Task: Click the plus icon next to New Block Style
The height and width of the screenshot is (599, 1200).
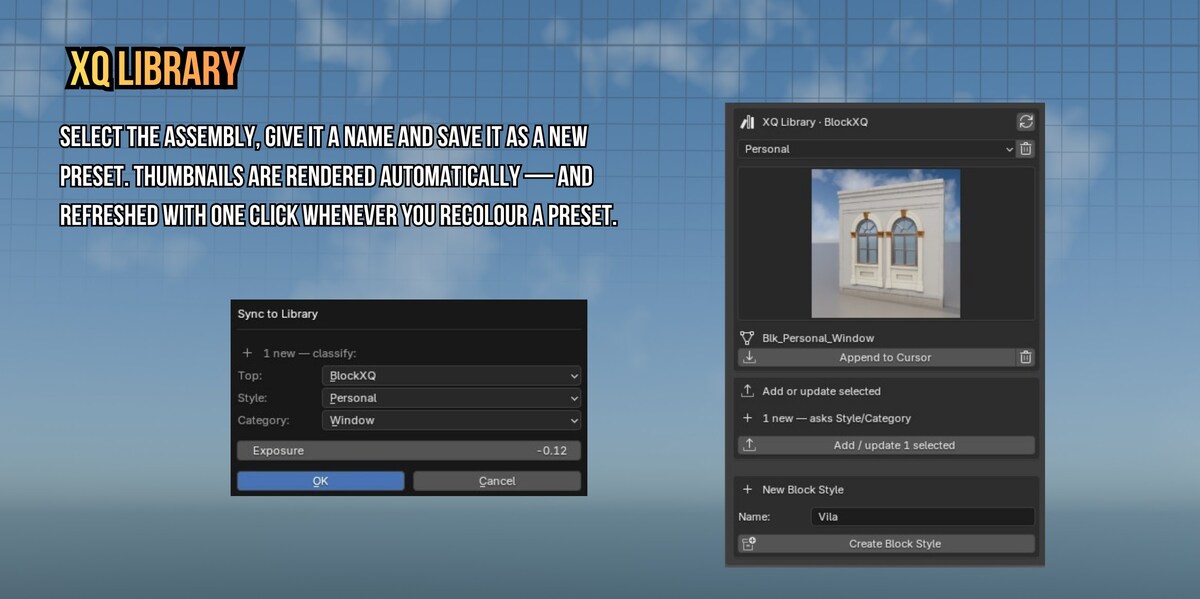Action: click(747, 490)
